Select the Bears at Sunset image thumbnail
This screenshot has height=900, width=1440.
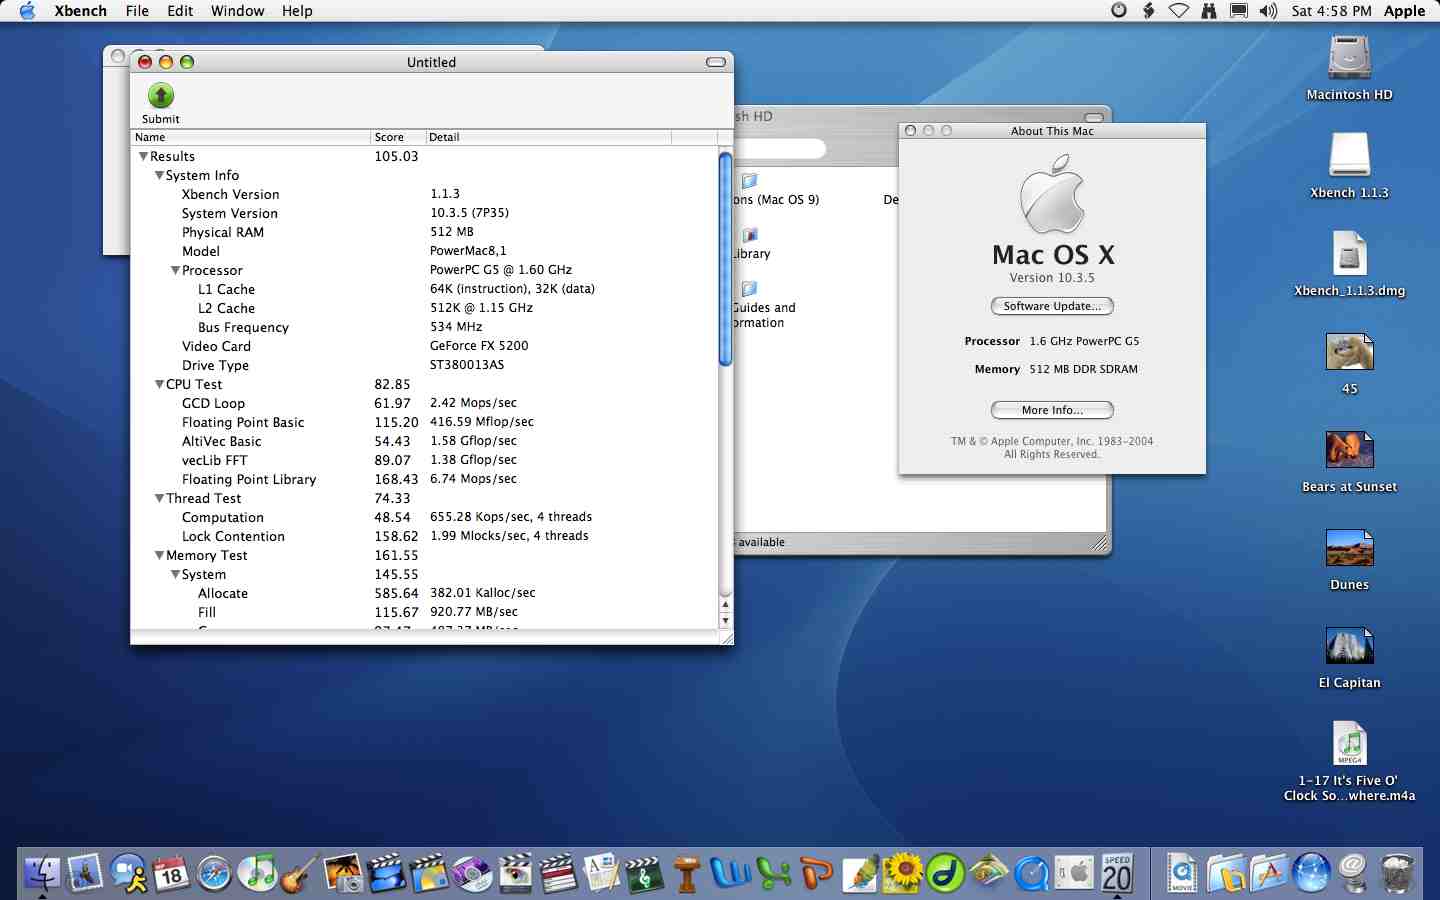[1349, 450]
